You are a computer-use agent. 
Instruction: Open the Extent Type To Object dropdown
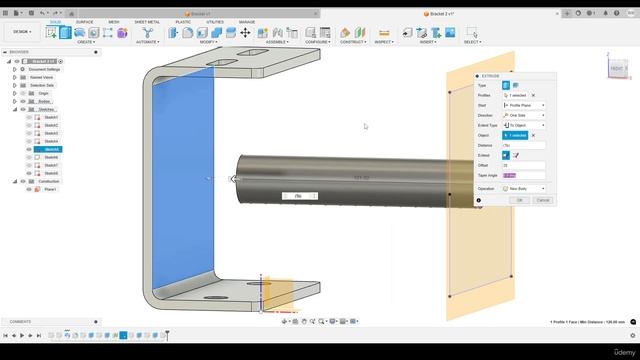(524, 125)
